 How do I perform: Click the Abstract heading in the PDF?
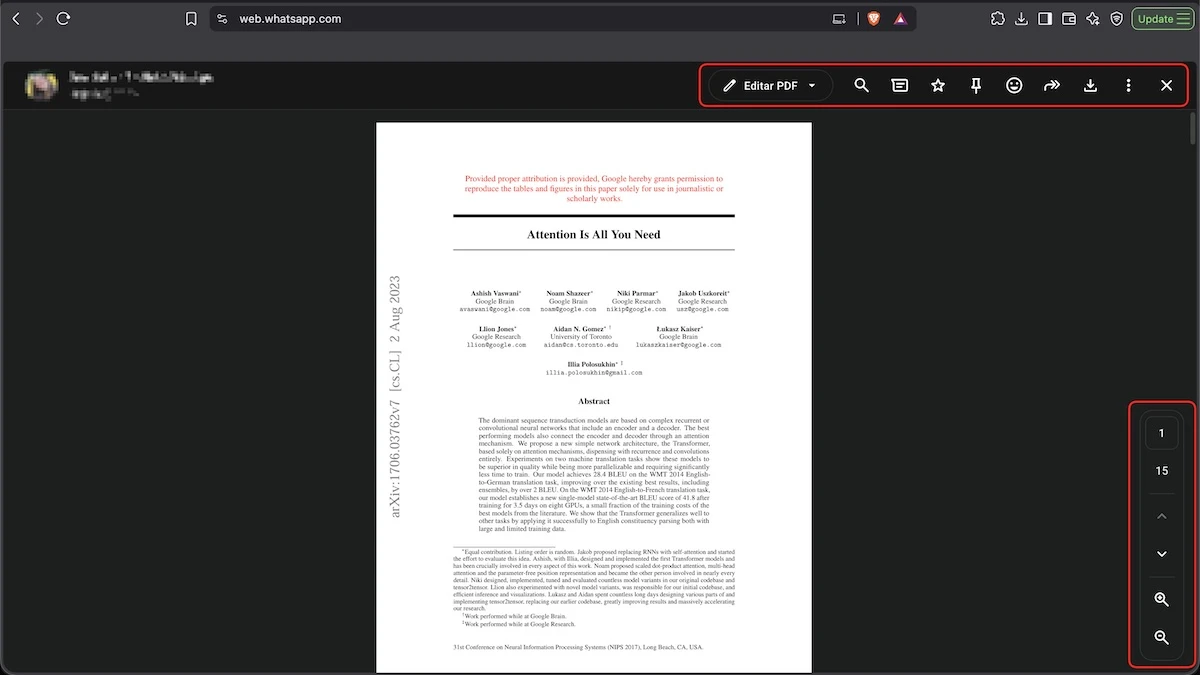click(594, 401)
